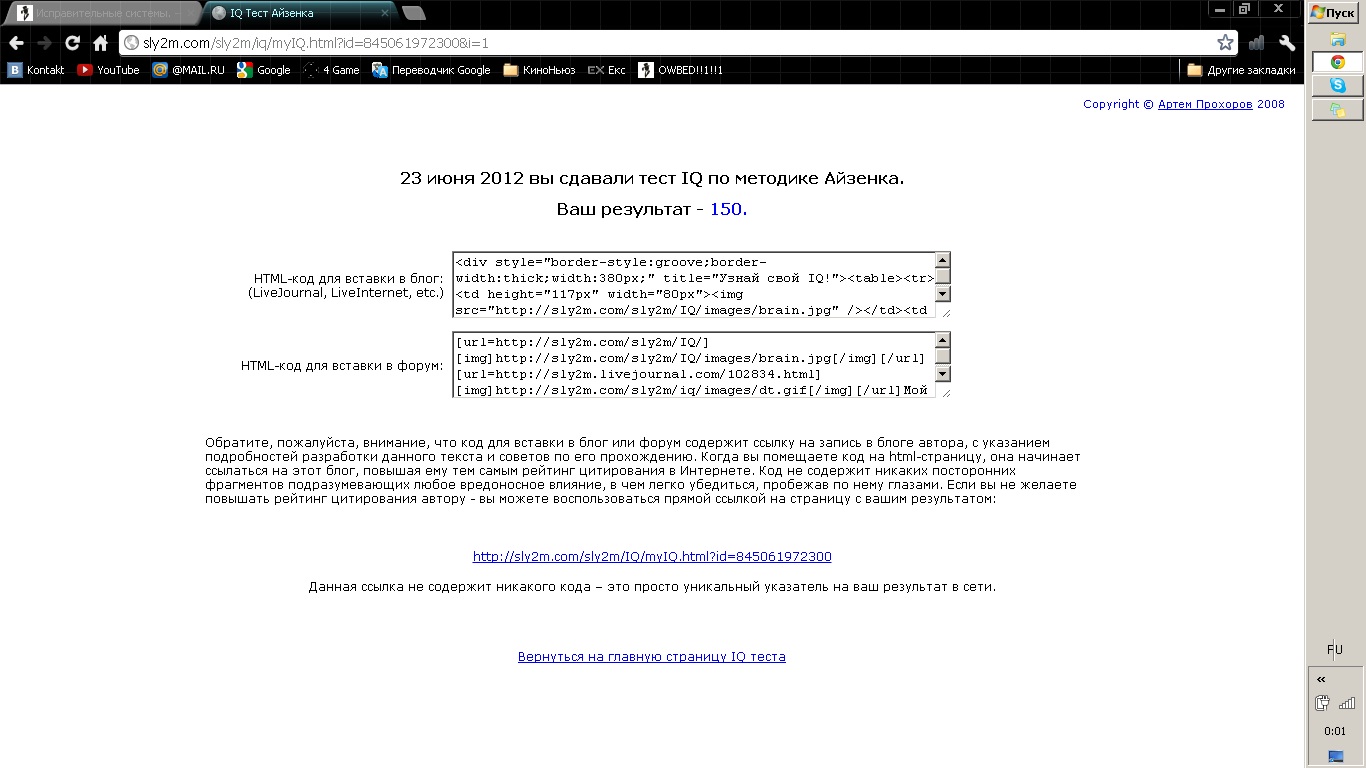Screen dimensions: 1366x768
Task: Minimize the Chrome window
Action: [x=1217, y=8]
